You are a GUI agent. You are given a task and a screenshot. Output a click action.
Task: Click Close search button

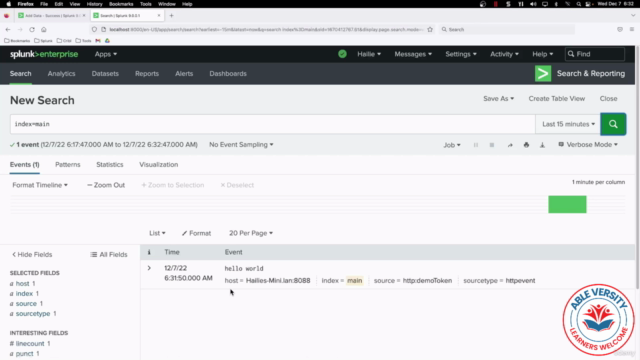(x=608, y=98)
